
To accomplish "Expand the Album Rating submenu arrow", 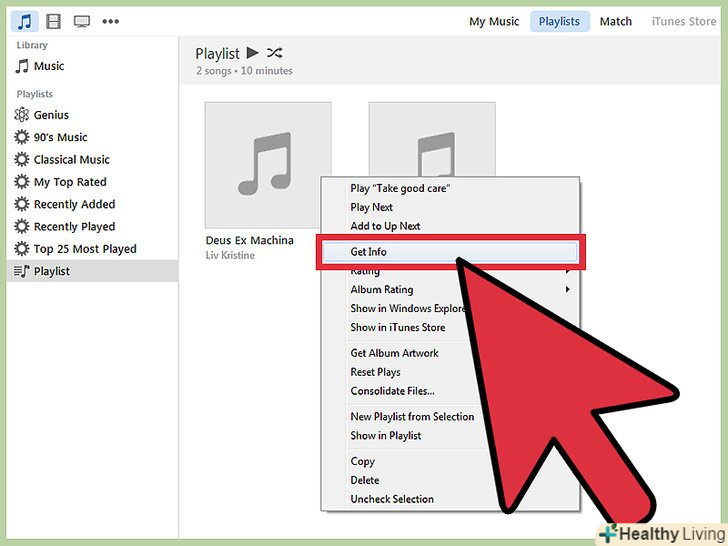I will tap(567, 289).
